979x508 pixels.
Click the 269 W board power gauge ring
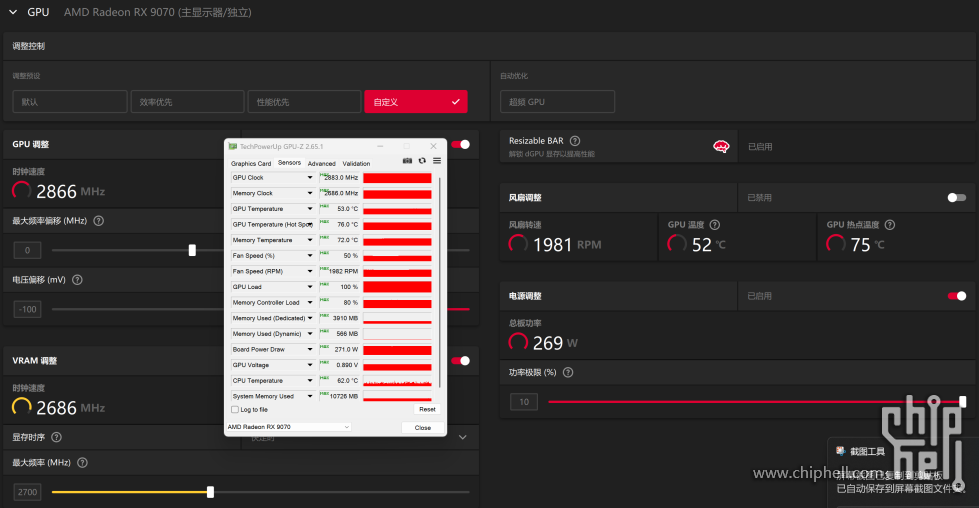pyautogui.click(x=518, y=342)
